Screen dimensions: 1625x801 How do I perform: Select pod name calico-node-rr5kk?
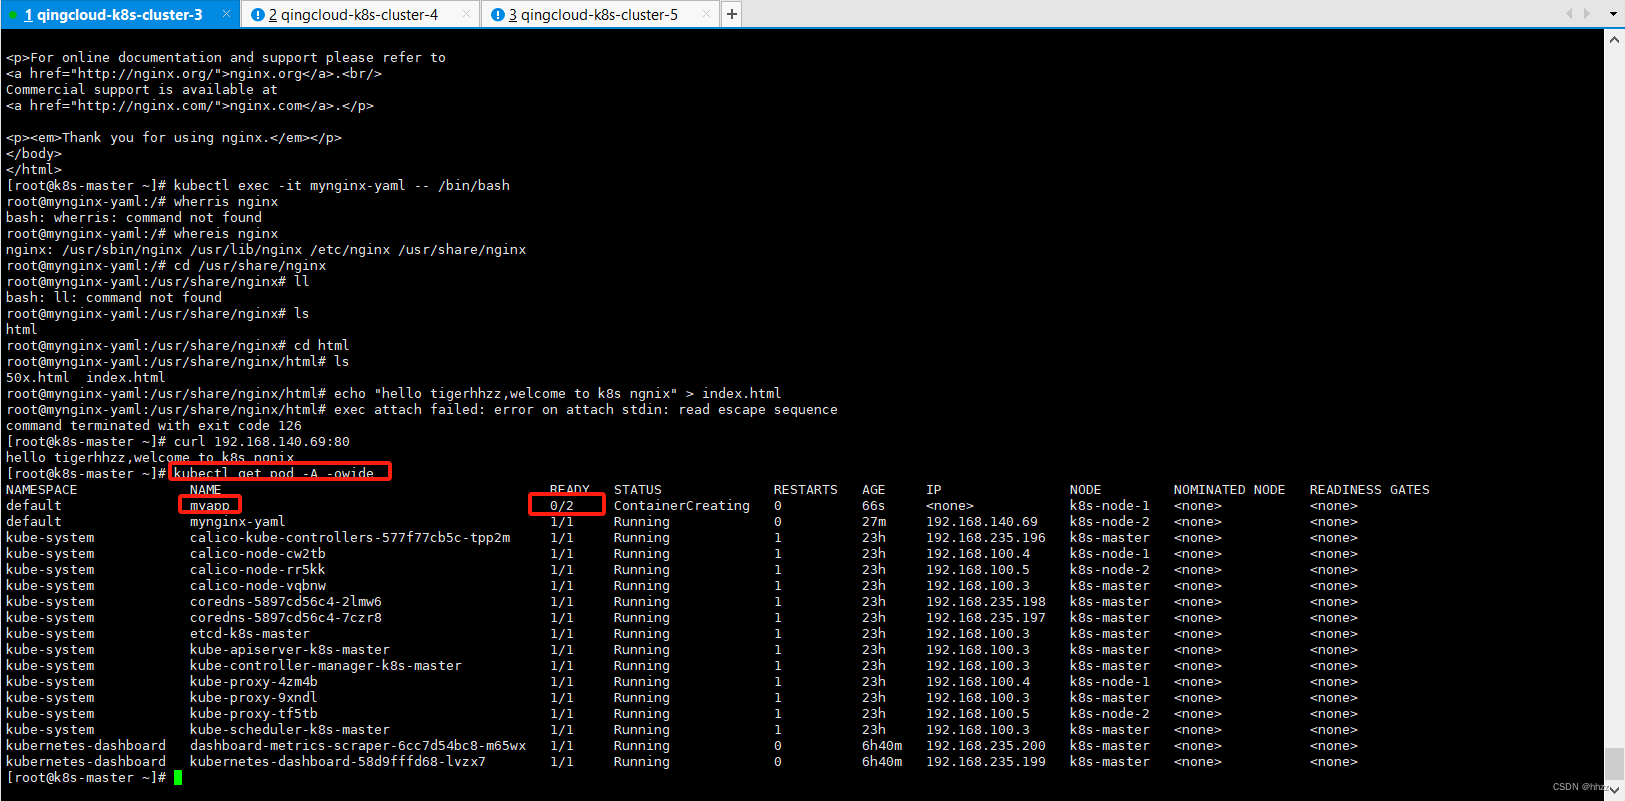coord(258,569)
